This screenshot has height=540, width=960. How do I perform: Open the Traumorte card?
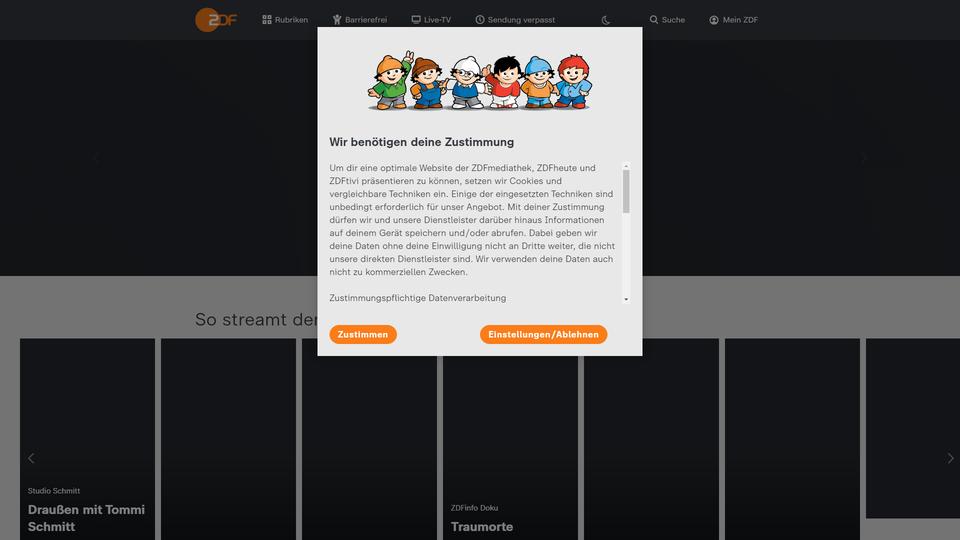(x=511, y=439)
